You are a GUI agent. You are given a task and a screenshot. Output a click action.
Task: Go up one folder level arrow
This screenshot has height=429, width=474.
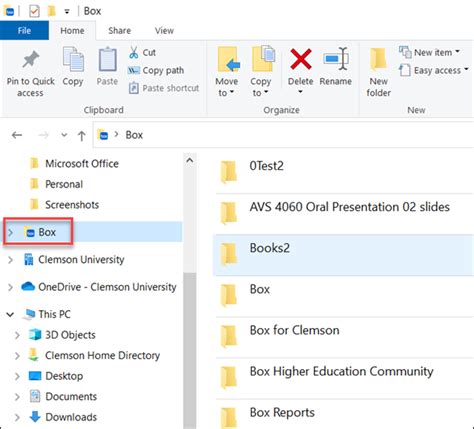[x=82, y=135]
